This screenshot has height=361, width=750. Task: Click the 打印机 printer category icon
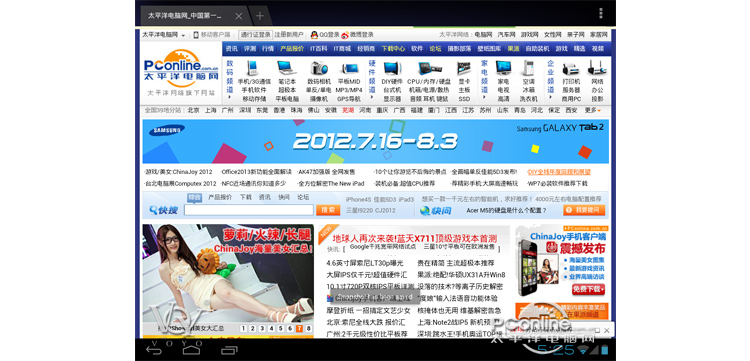(x=571, y=68)
